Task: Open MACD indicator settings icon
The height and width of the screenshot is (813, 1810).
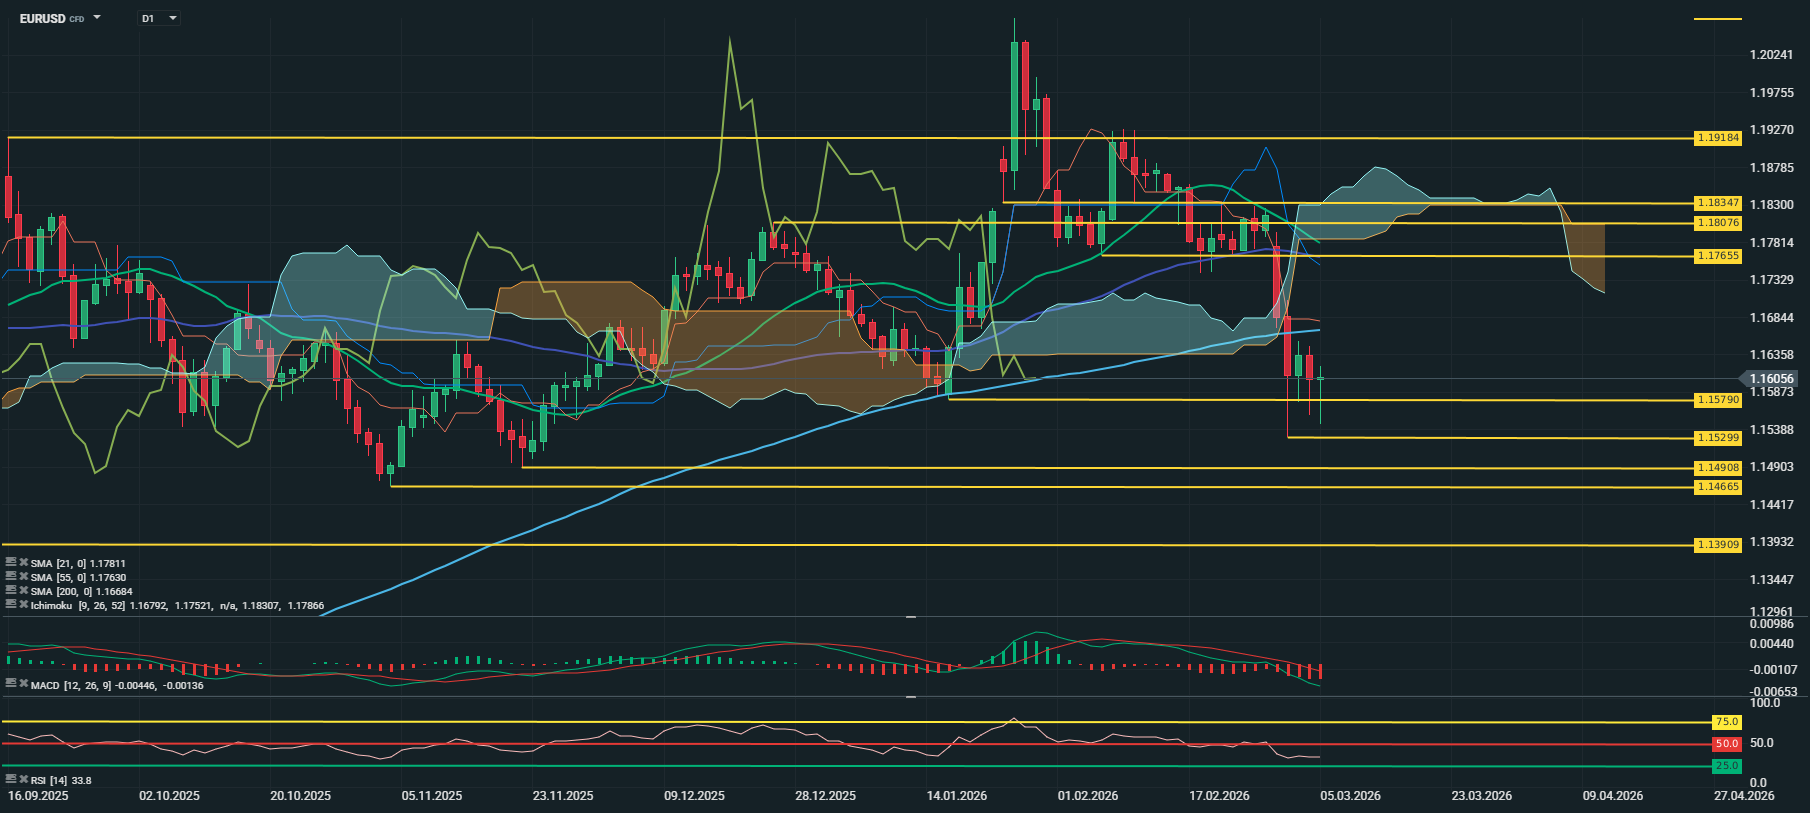Action: (11, 685)
